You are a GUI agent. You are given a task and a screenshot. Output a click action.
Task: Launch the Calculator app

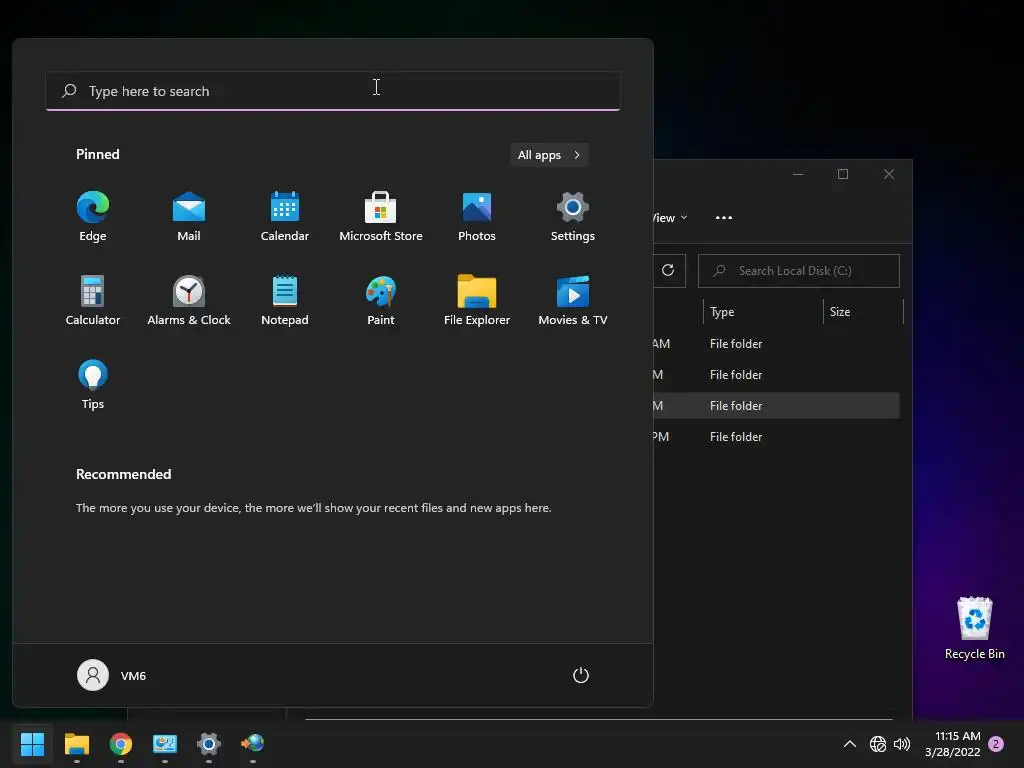coord(93,300)
